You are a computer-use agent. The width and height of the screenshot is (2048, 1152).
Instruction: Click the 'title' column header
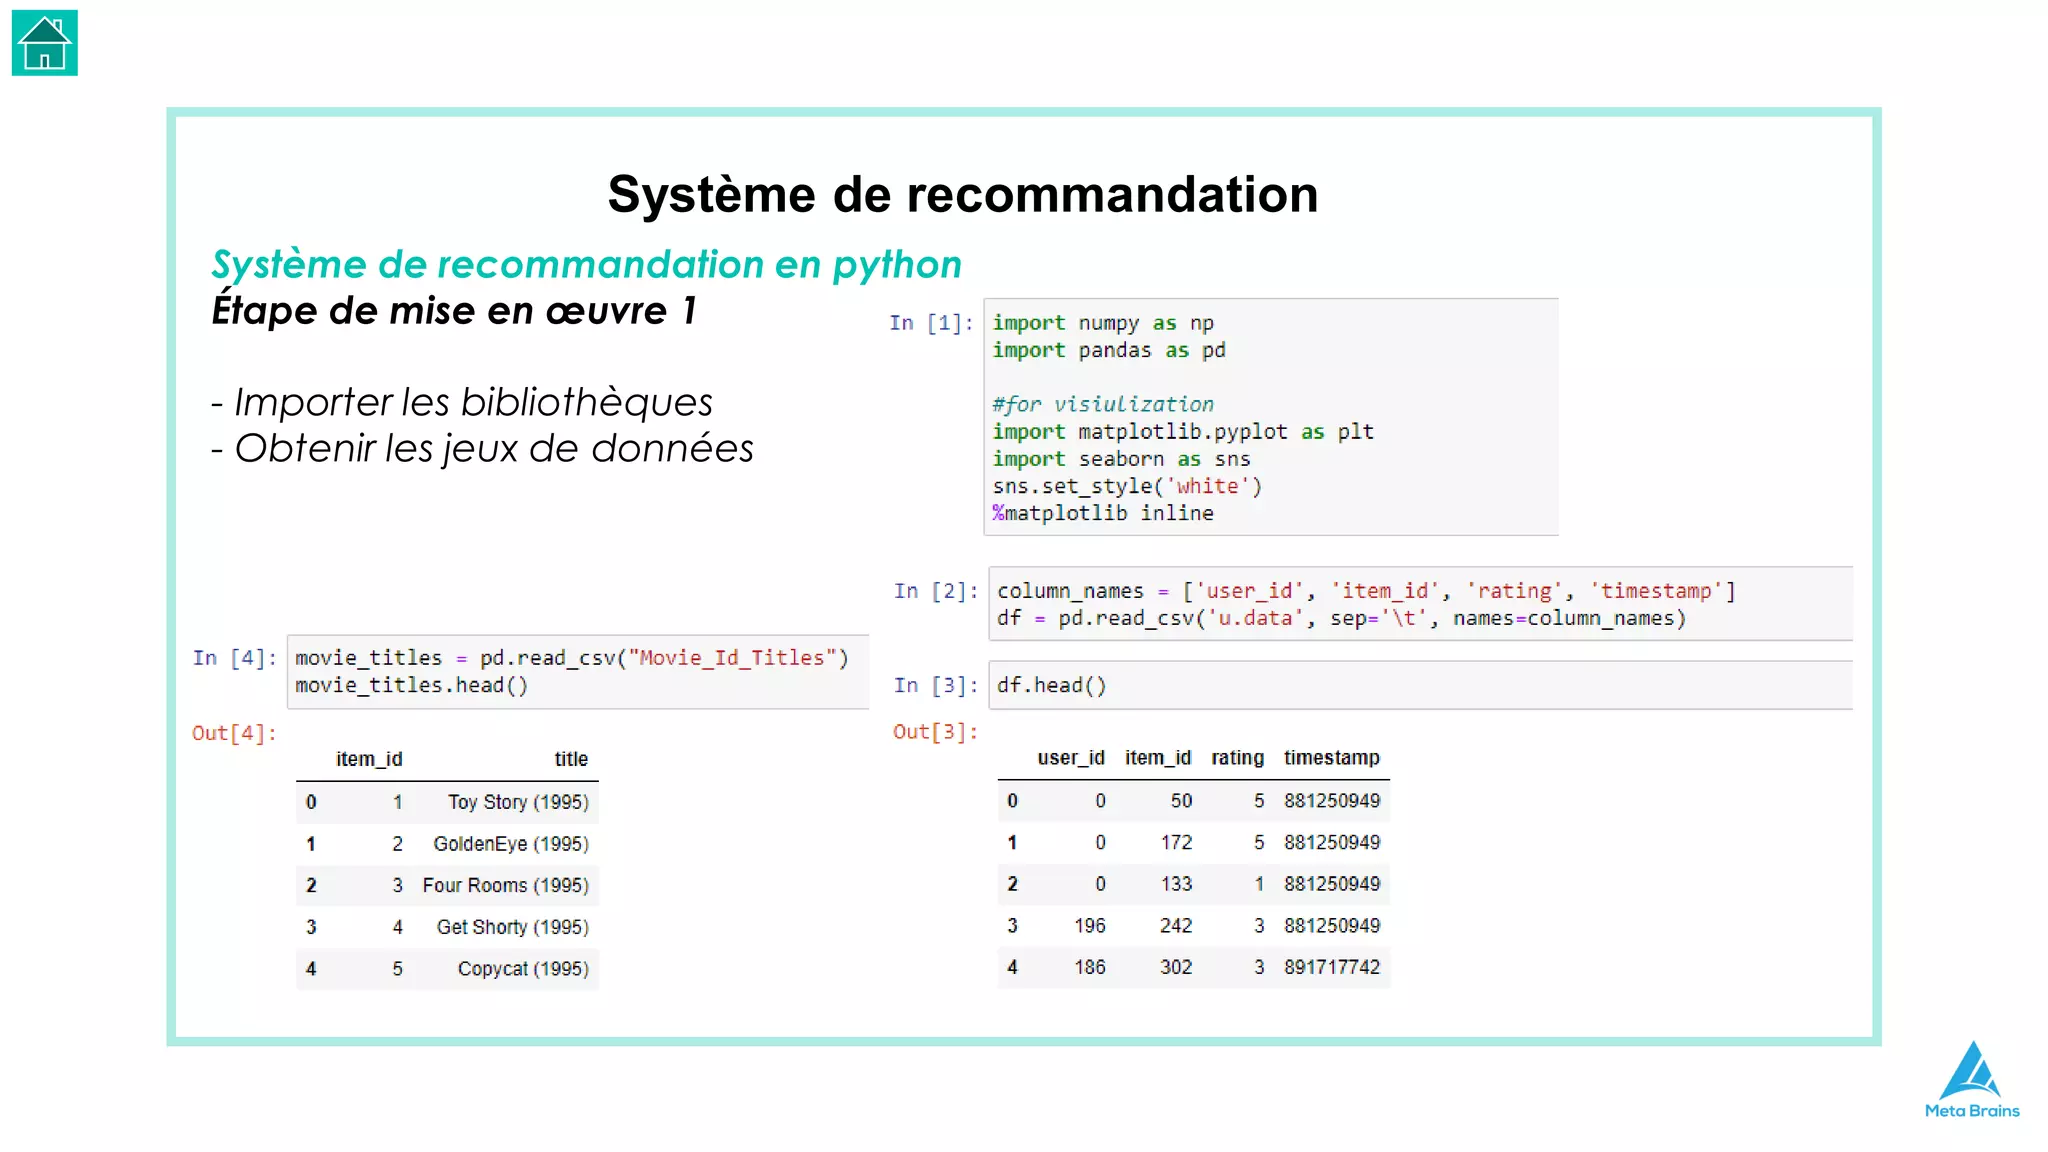pos(572,759)
